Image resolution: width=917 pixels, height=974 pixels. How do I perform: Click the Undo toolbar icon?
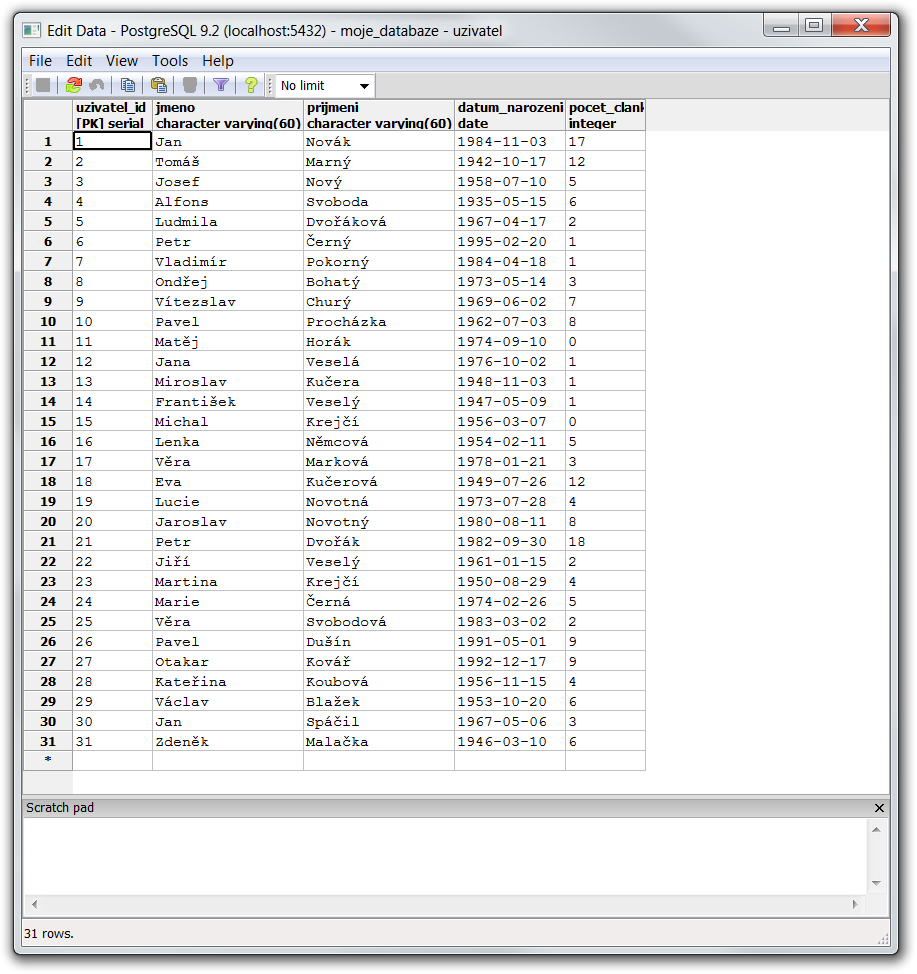click(96, 85)
